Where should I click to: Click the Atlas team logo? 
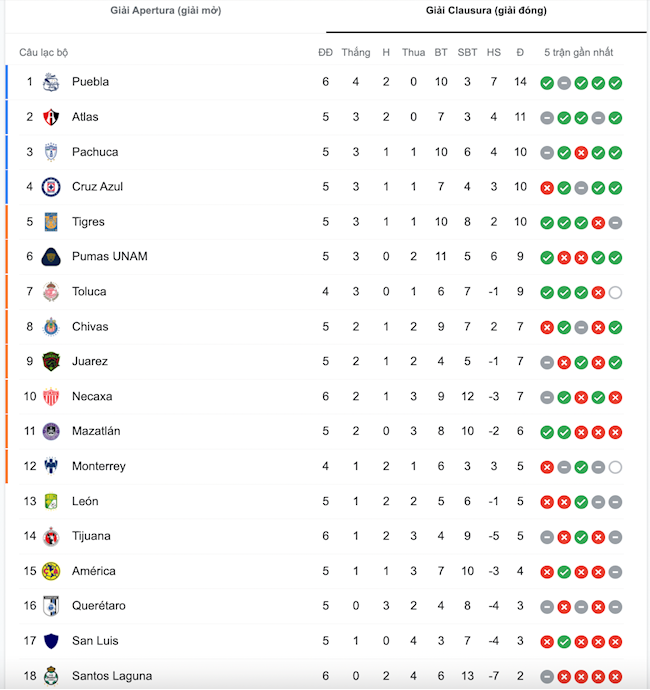[51, 117]
